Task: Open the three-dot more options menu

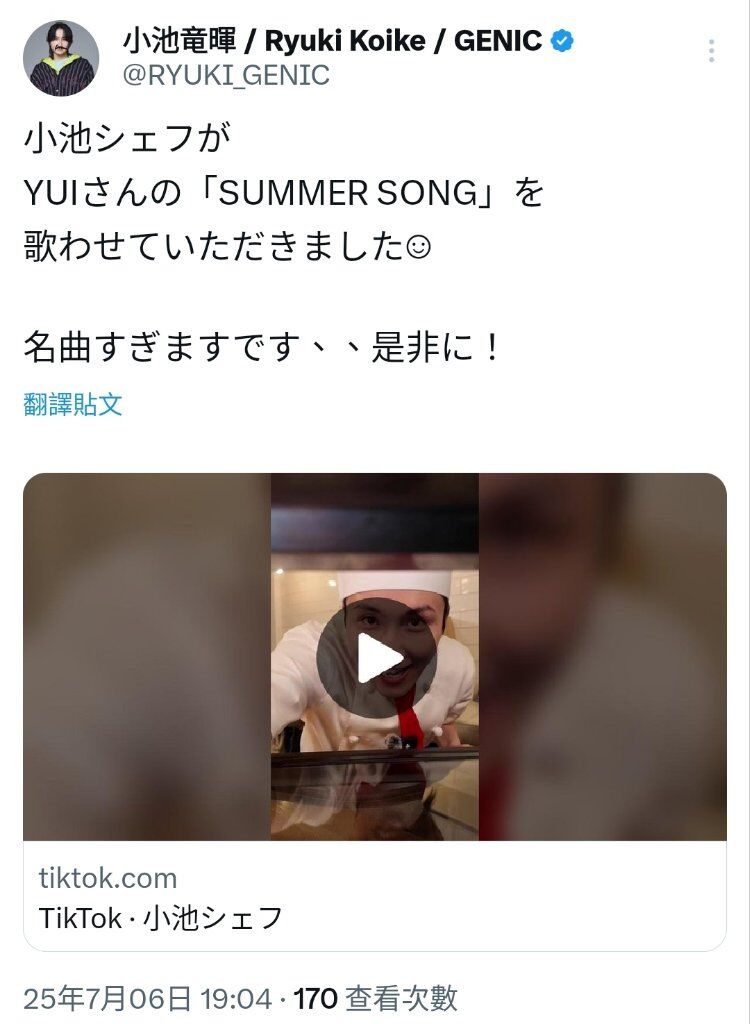Action: tap(711, 51)
